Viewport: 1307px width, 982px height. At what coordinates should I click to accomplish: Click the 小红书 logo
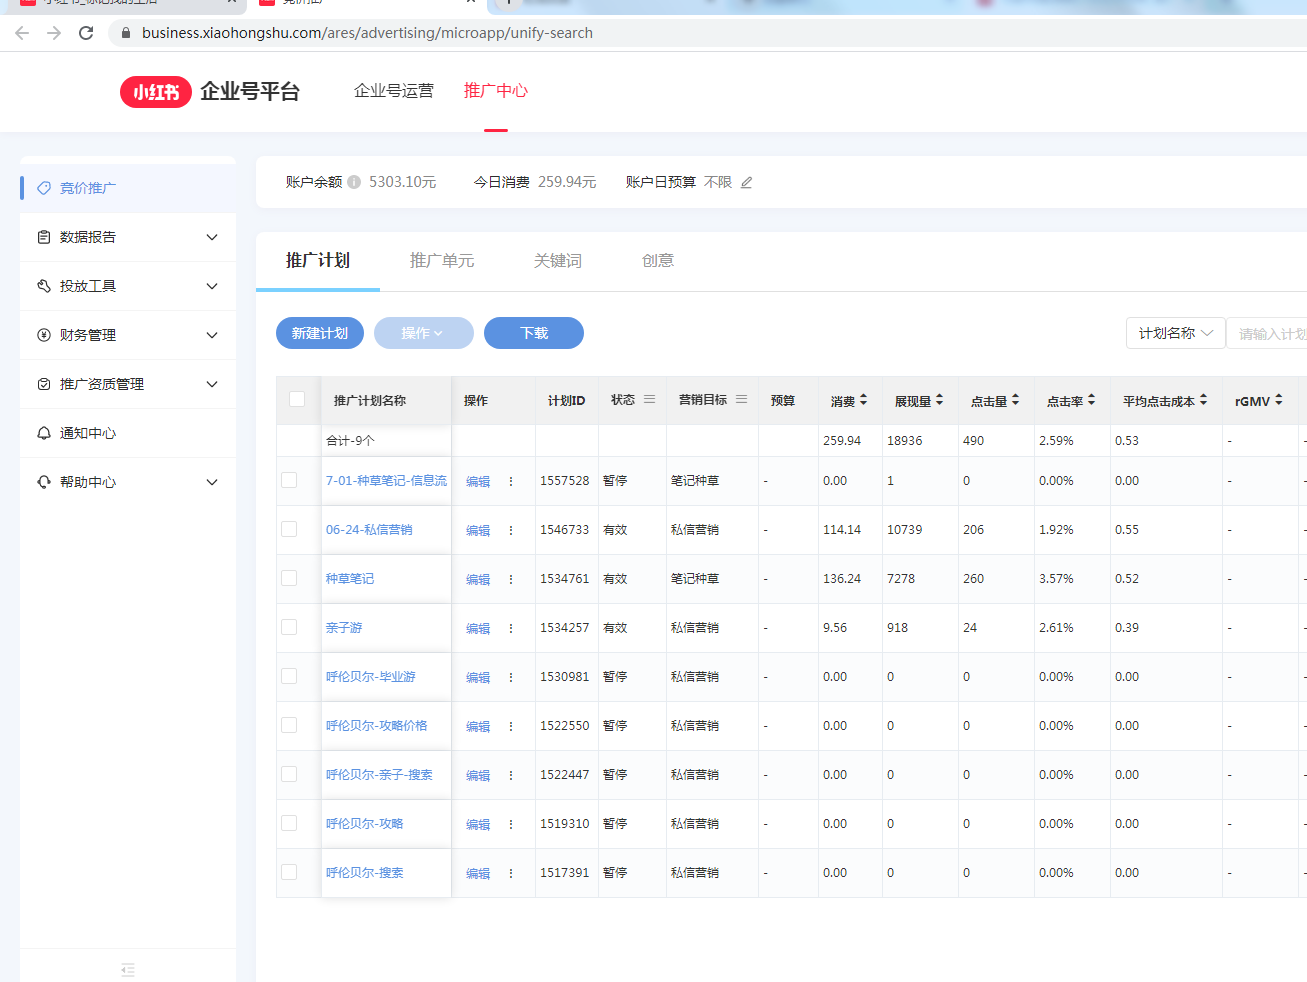point(155,91)
